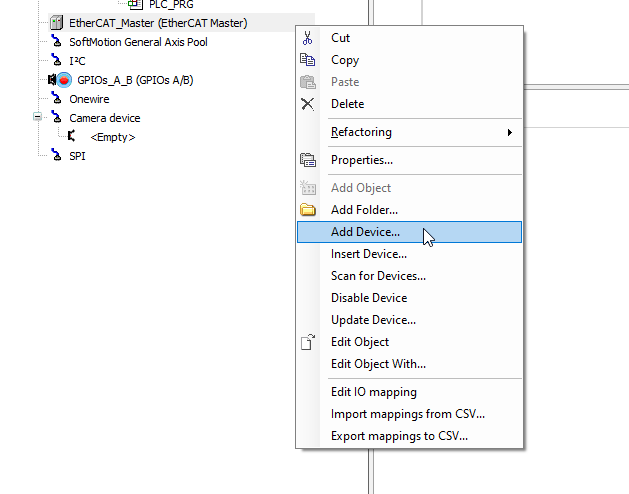The image size is (629, 494).
Task: Click the Camera device node icon
Action: (x=57, y=118)
